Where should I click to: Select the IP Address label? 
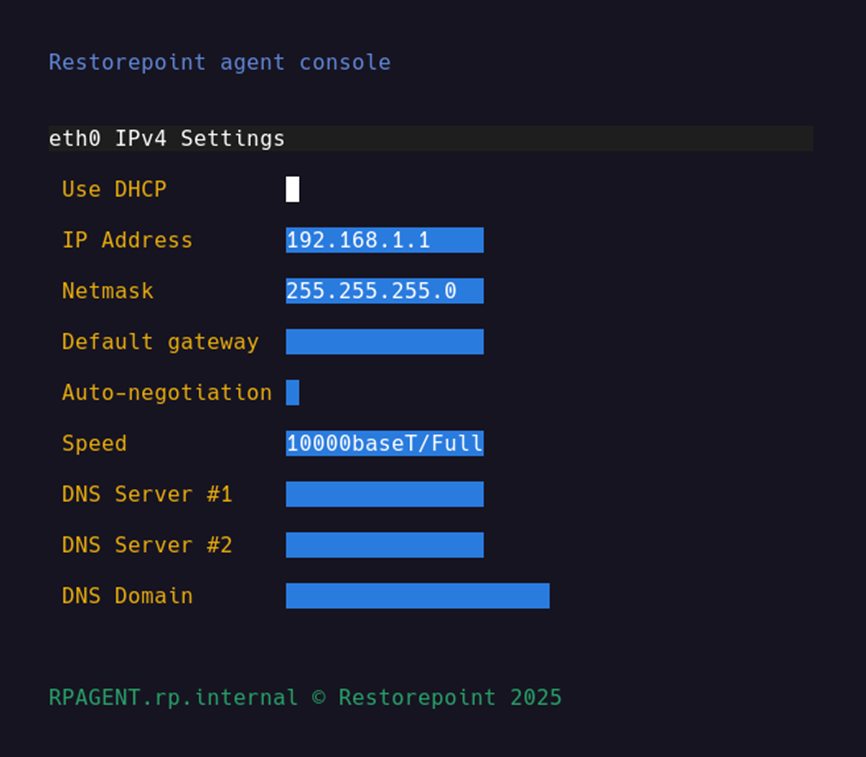point(127,240)
